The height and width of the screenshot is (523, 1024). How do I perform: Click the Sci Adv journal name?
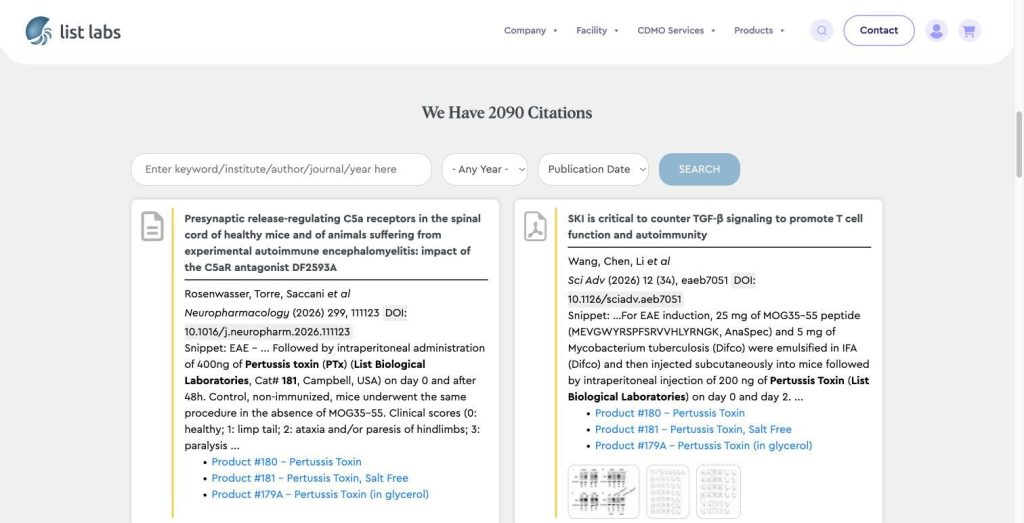tap(586, 280)
